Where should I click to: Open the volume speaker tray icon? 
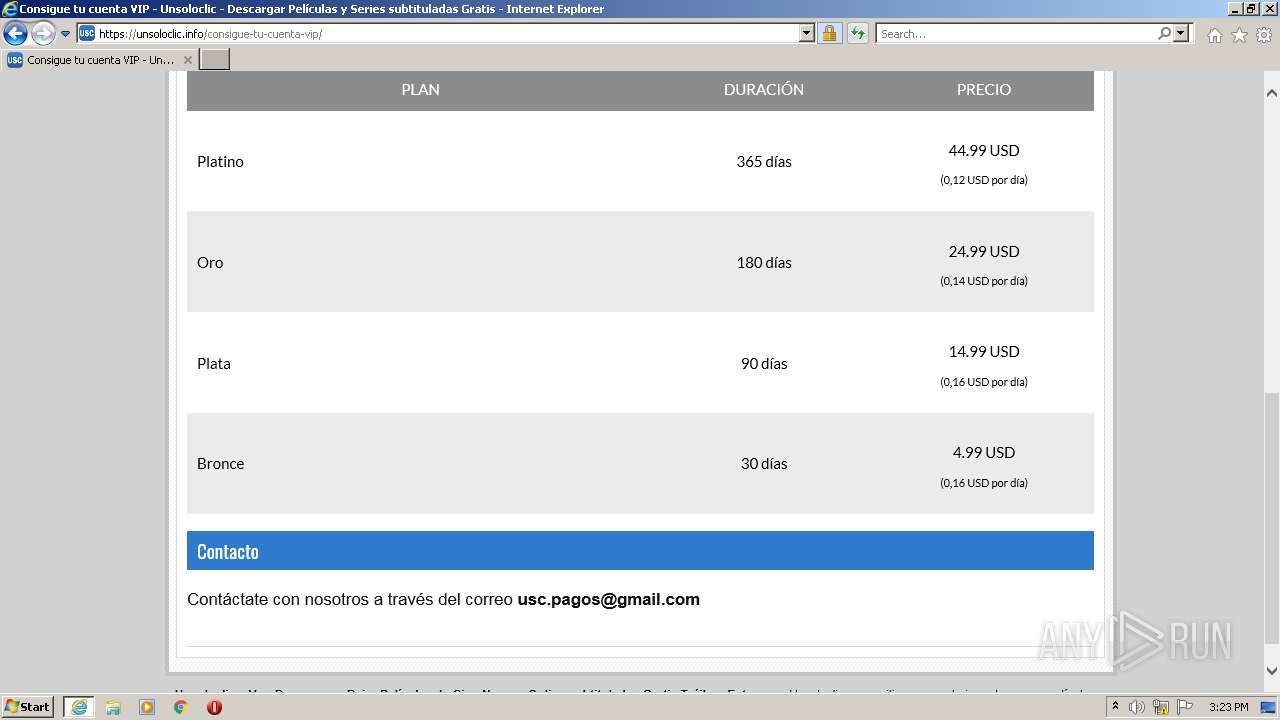[1137, 707]
